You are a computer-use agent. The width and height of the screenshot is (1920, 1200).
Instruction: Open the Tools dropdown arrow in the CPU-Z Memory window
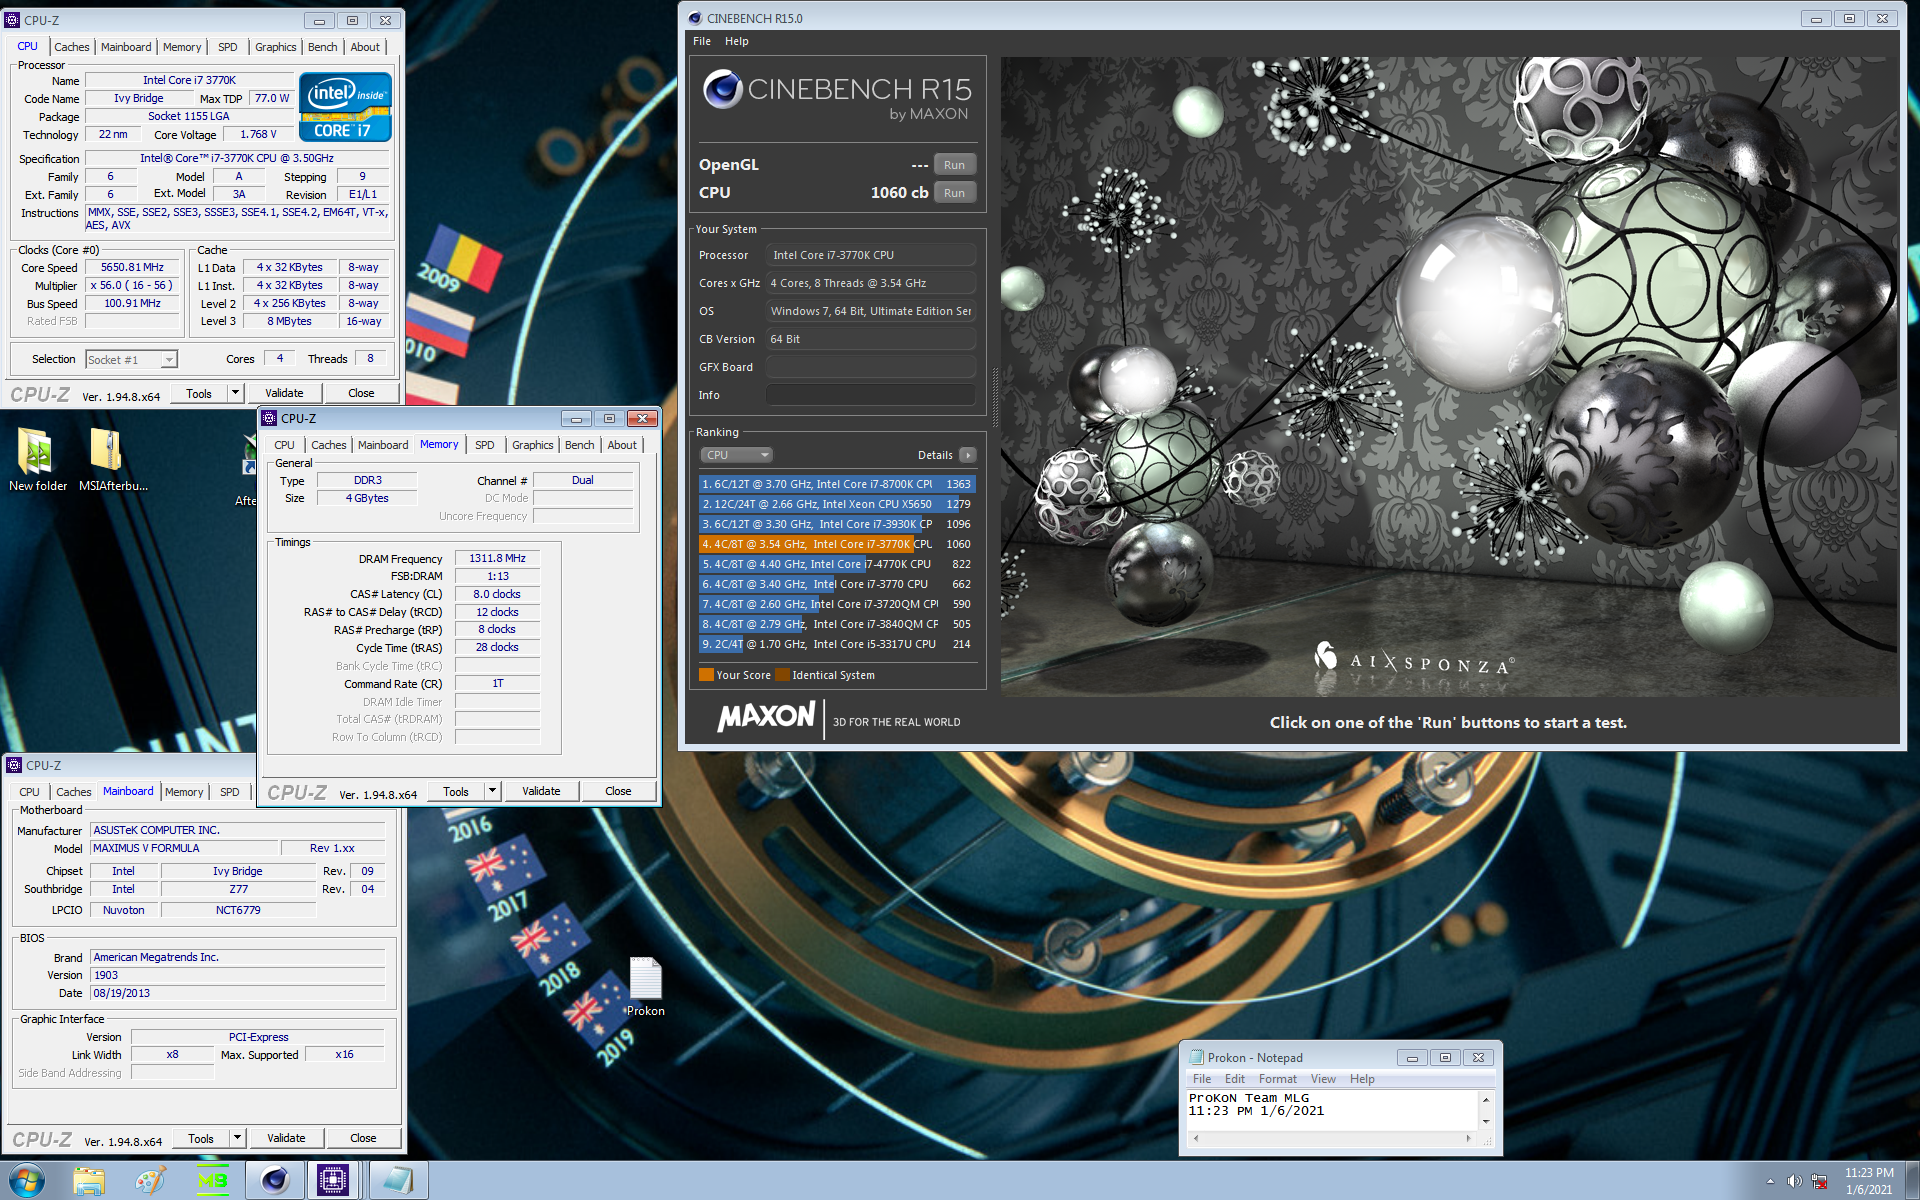click(x=492, y=791)
